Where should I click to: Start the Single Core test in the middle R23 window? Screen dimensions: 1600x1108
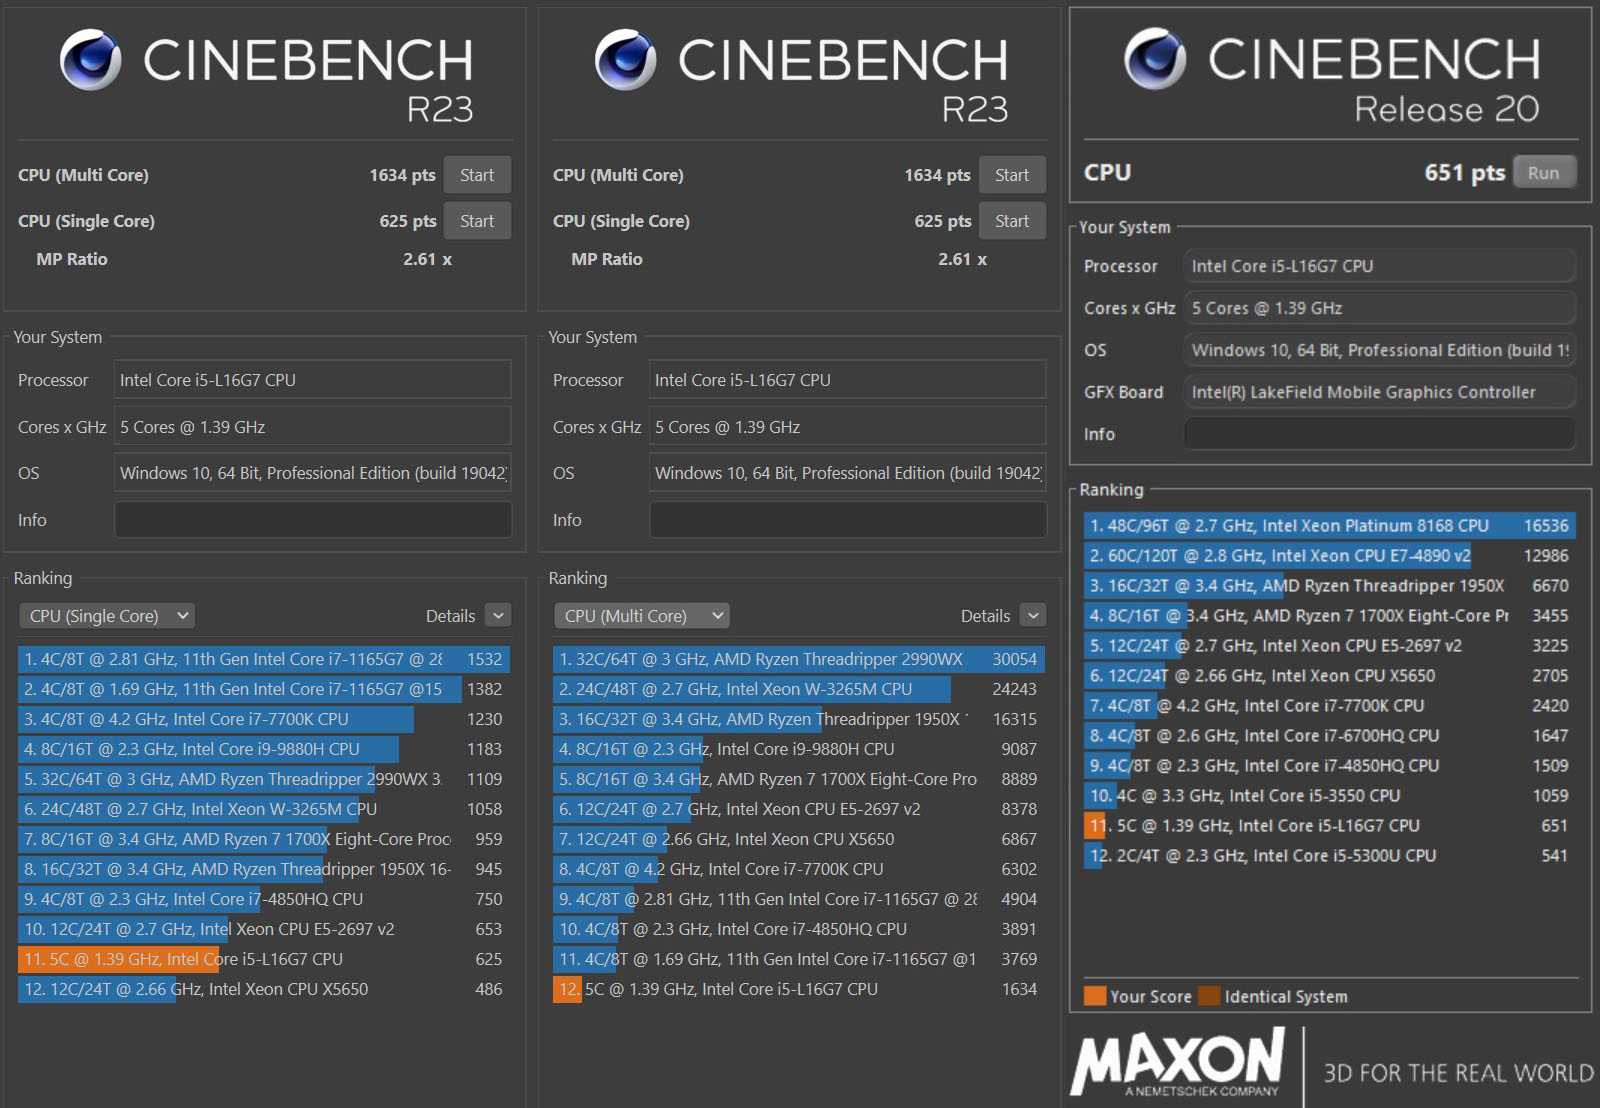(x=1012, y=221)
